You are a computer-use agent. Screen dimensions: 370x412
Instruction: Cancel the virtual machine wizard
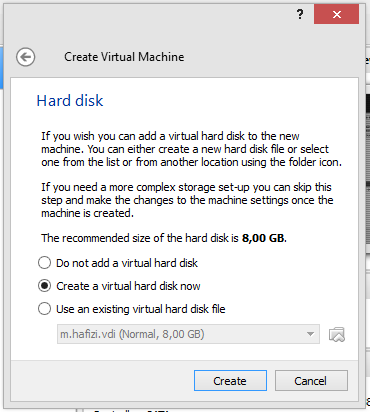point(311,380)
